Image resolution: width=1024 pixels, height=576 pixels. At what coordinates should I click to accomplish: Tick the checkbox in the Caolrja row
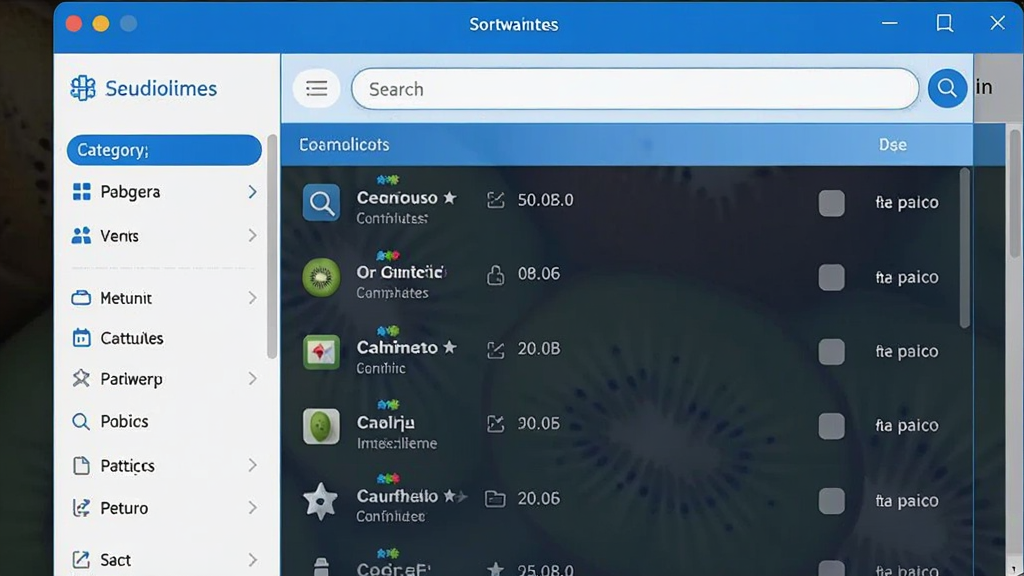(831, 426)
